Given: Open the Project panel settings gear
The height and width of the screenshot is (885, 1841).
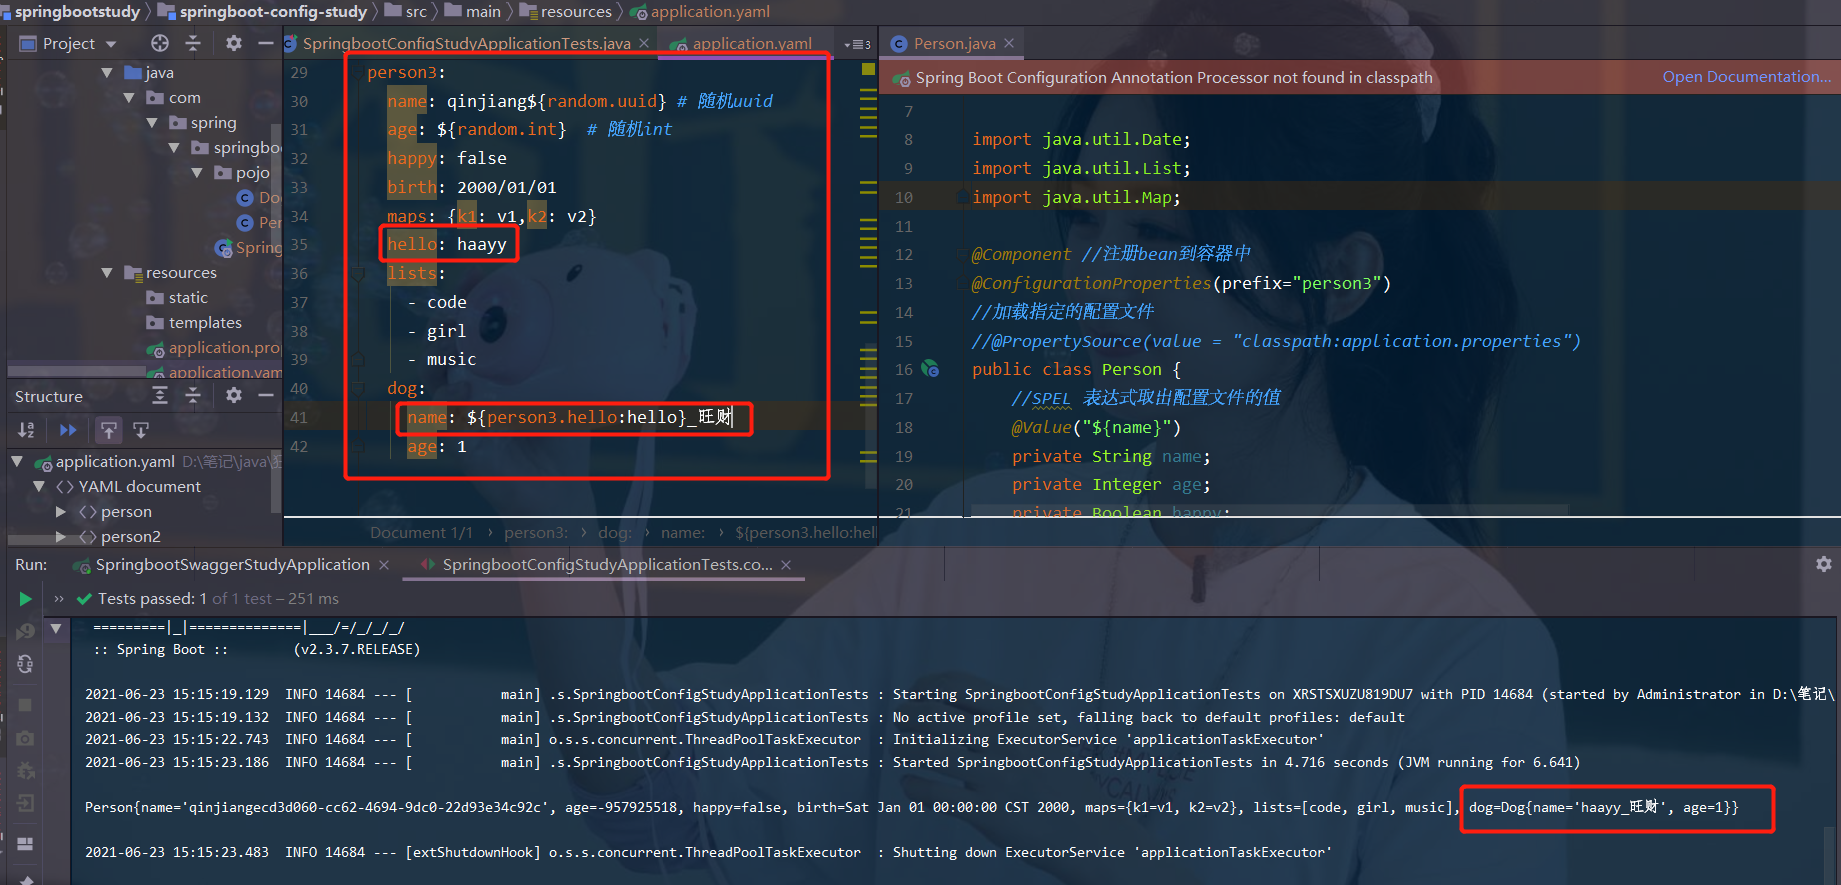Looking at the screenshot, I should [x=234, y=43].
